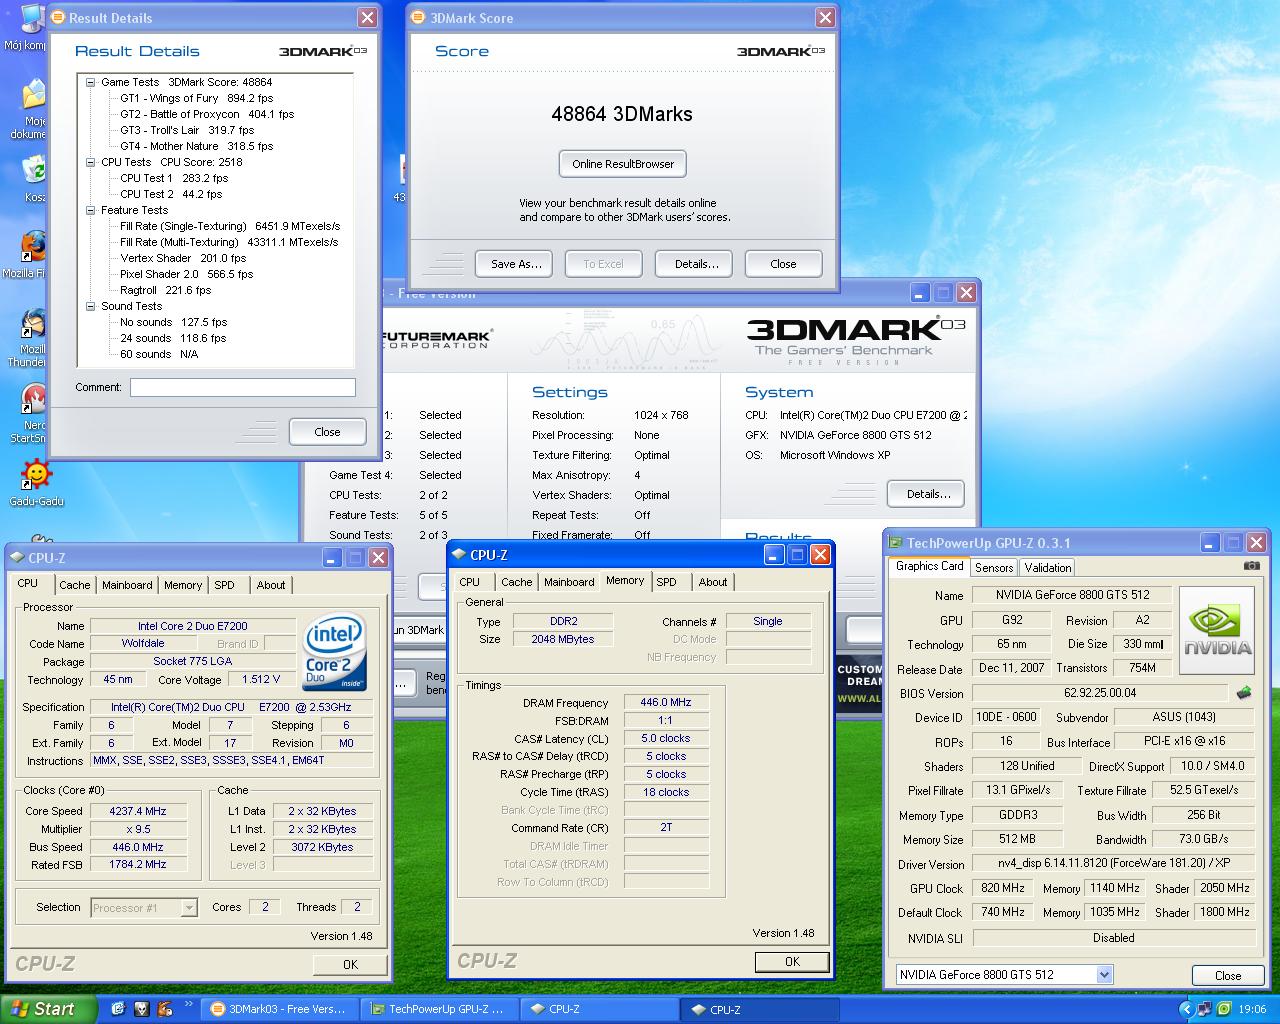Switch to SPD tab in left CPU-Z

pos(225,585)
